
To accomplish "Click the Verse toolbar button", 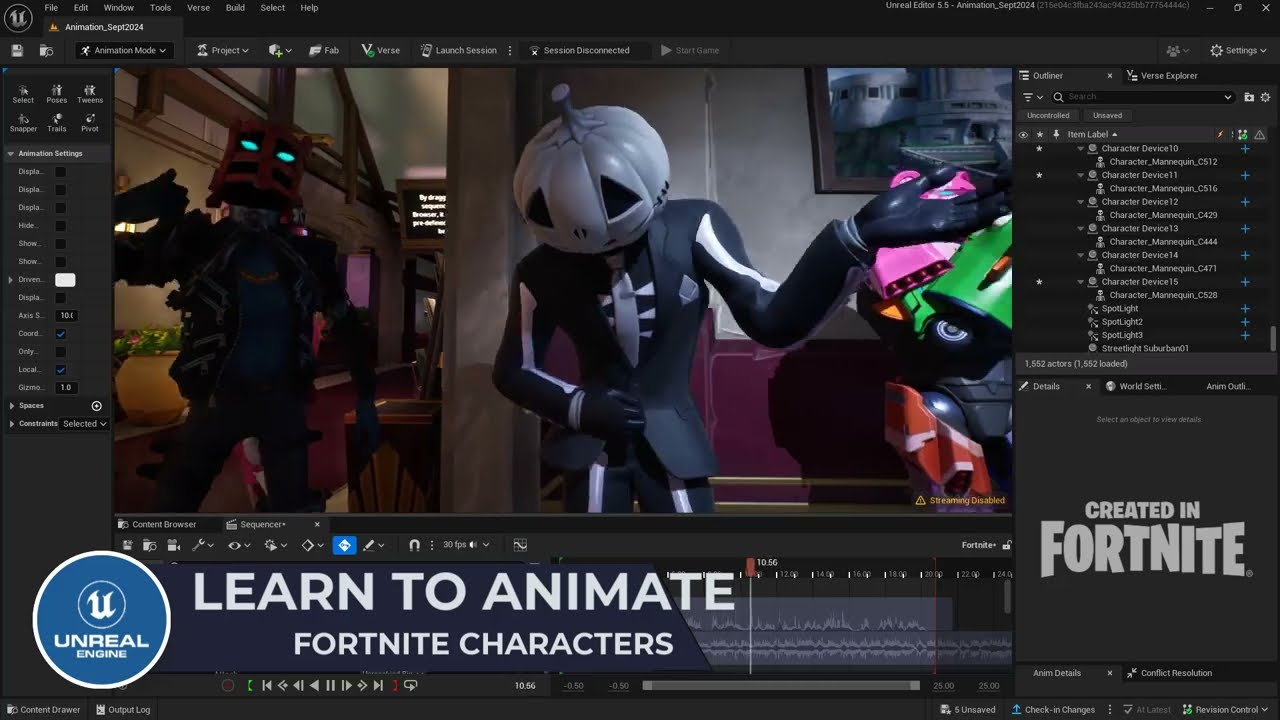I will pyautogui.click(x=381, y=50).
